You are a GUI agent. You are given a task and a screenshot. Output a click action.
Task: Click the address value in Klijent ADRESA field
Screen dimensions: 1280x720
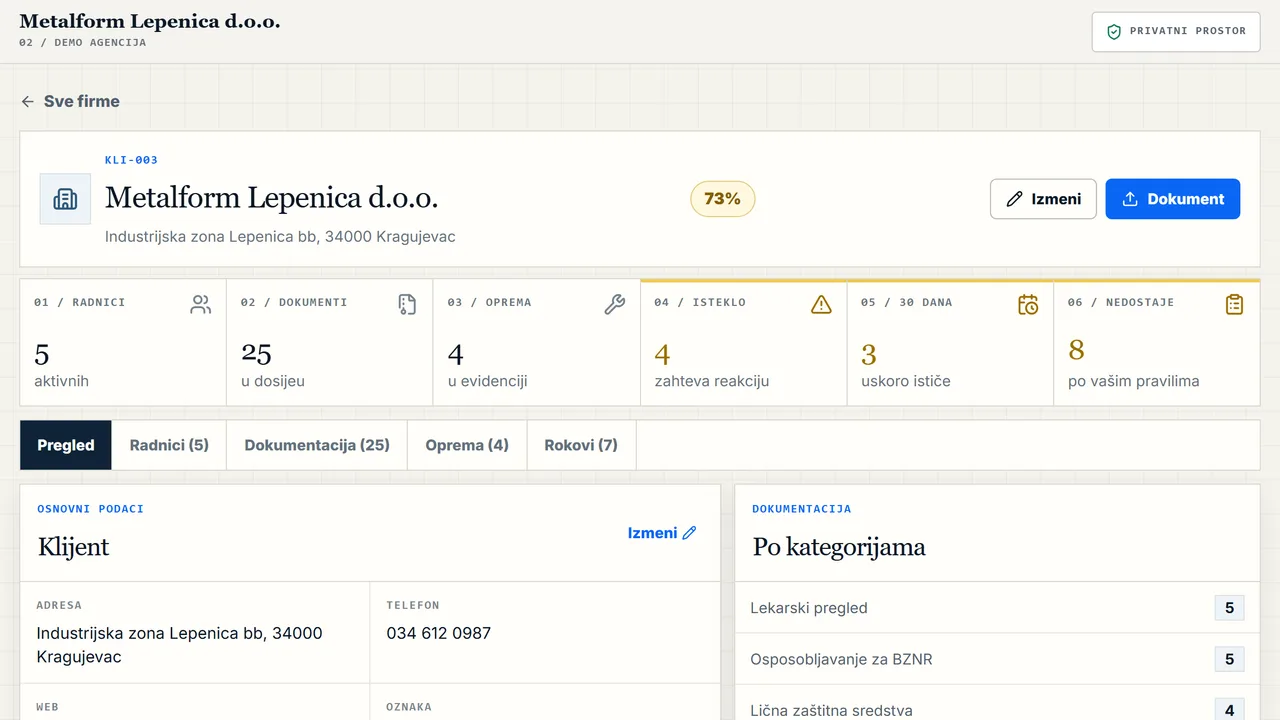(x=179, y=645)
